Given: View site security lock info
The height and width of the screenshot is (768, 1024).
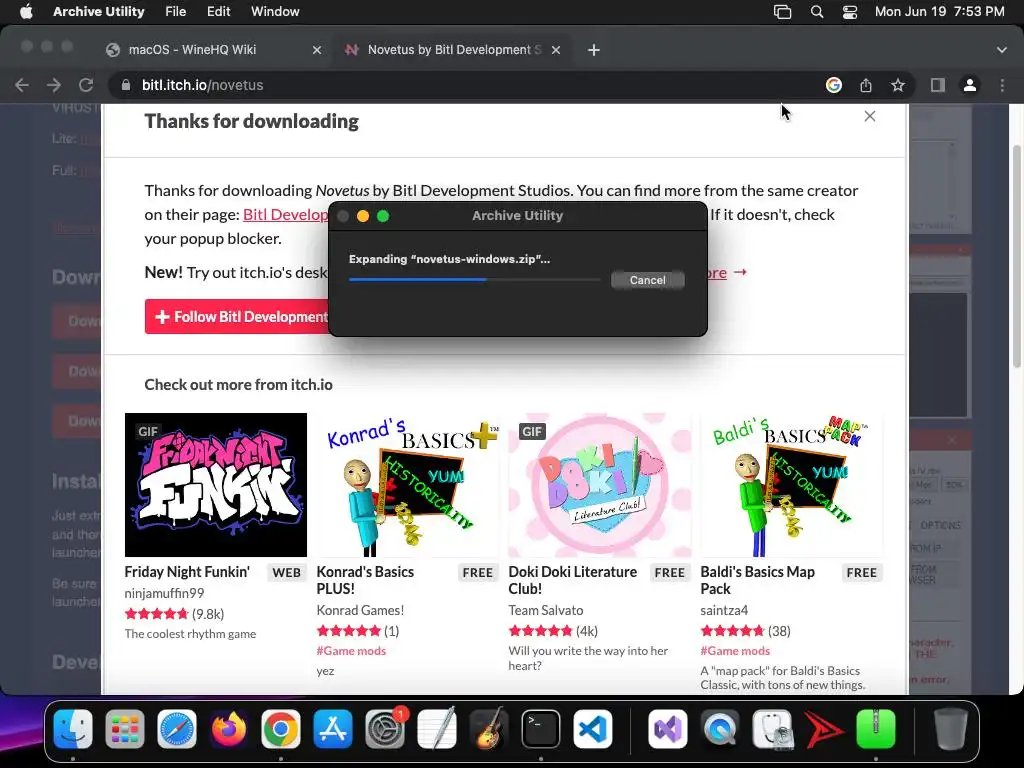Looking at the screenshot, I should point(127,85).
